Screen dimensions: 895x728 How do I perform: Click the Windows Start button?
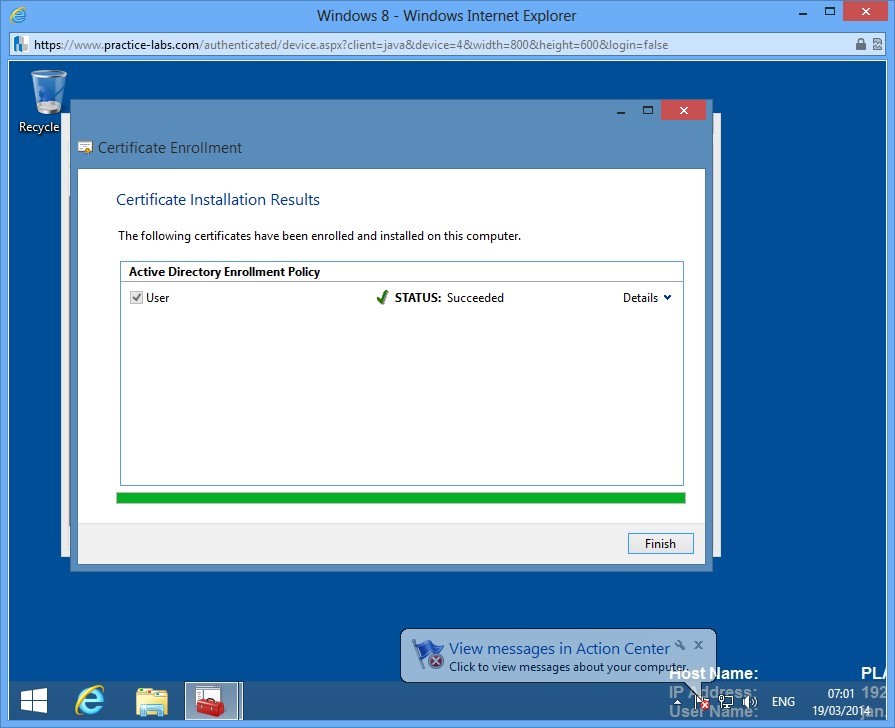point(34,701)
